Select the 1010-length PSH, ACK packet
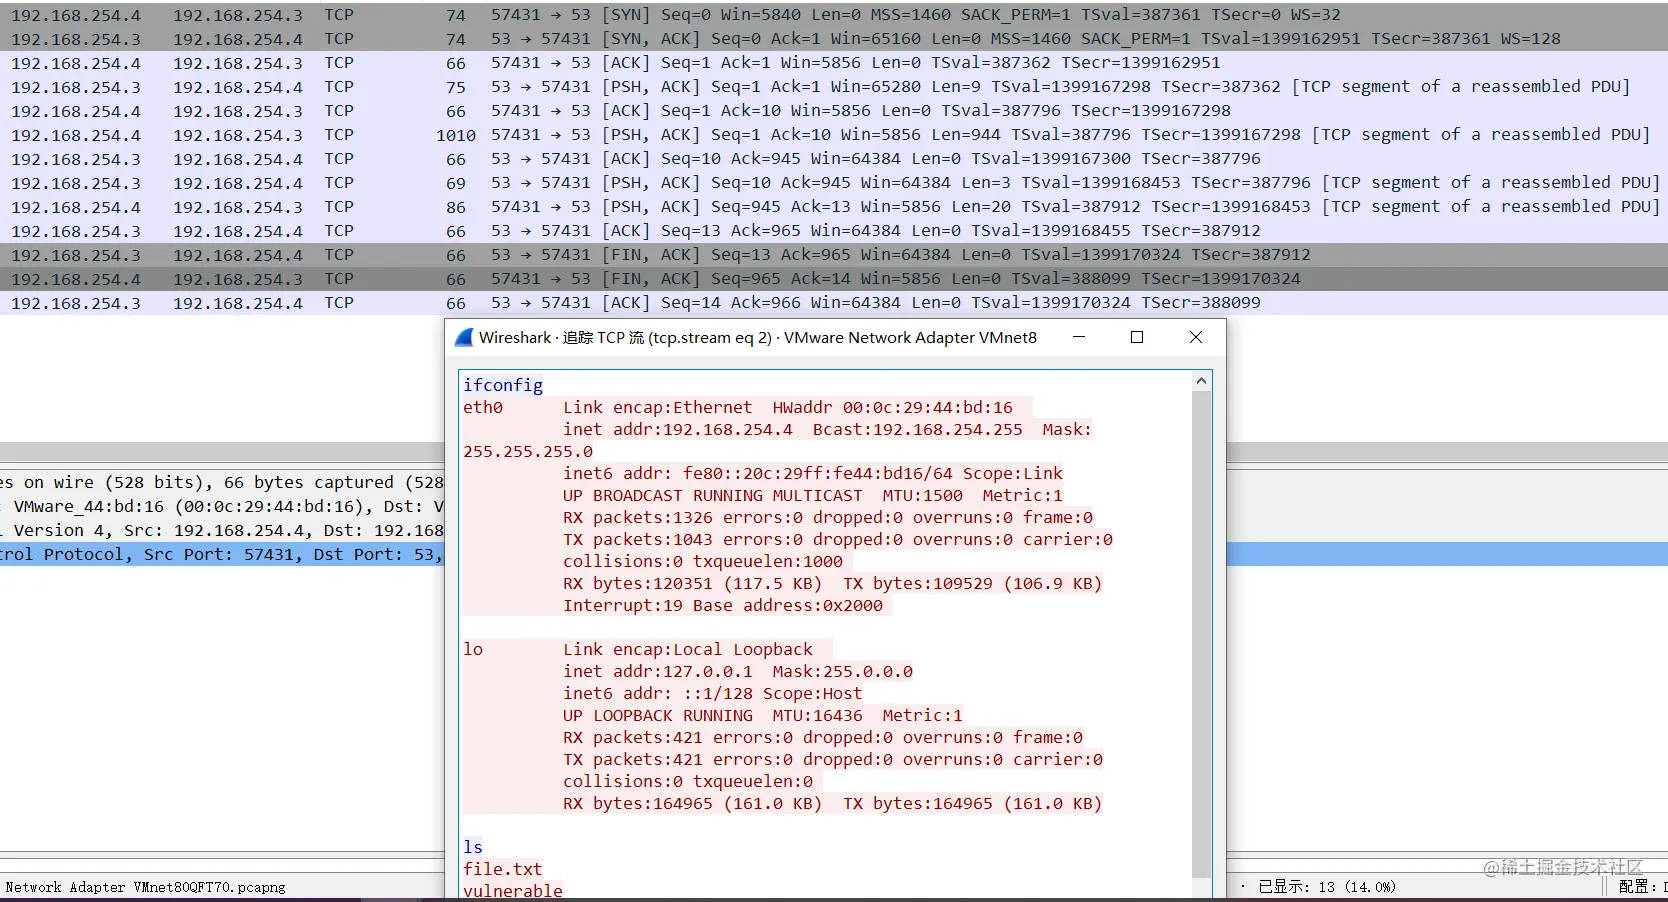1668x902 pixels. pyautogui.click(x=834, y=135)
